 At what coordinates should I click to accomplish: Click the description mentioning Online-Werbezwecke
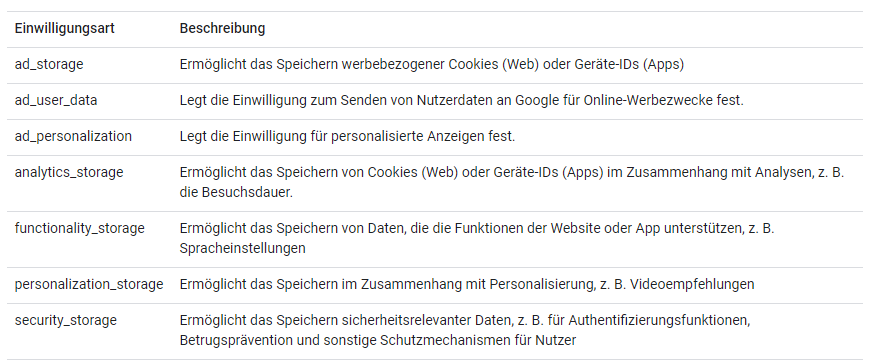point(461,100)
